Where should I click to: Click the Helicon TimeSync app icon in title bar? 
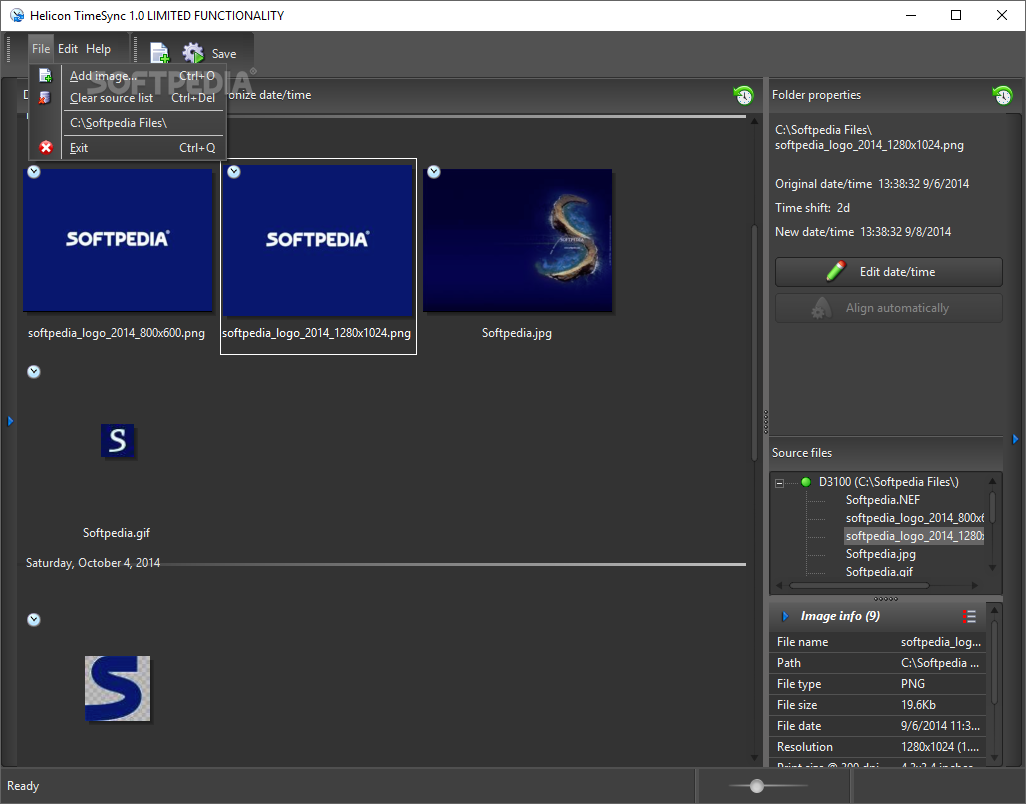[16, 15]
